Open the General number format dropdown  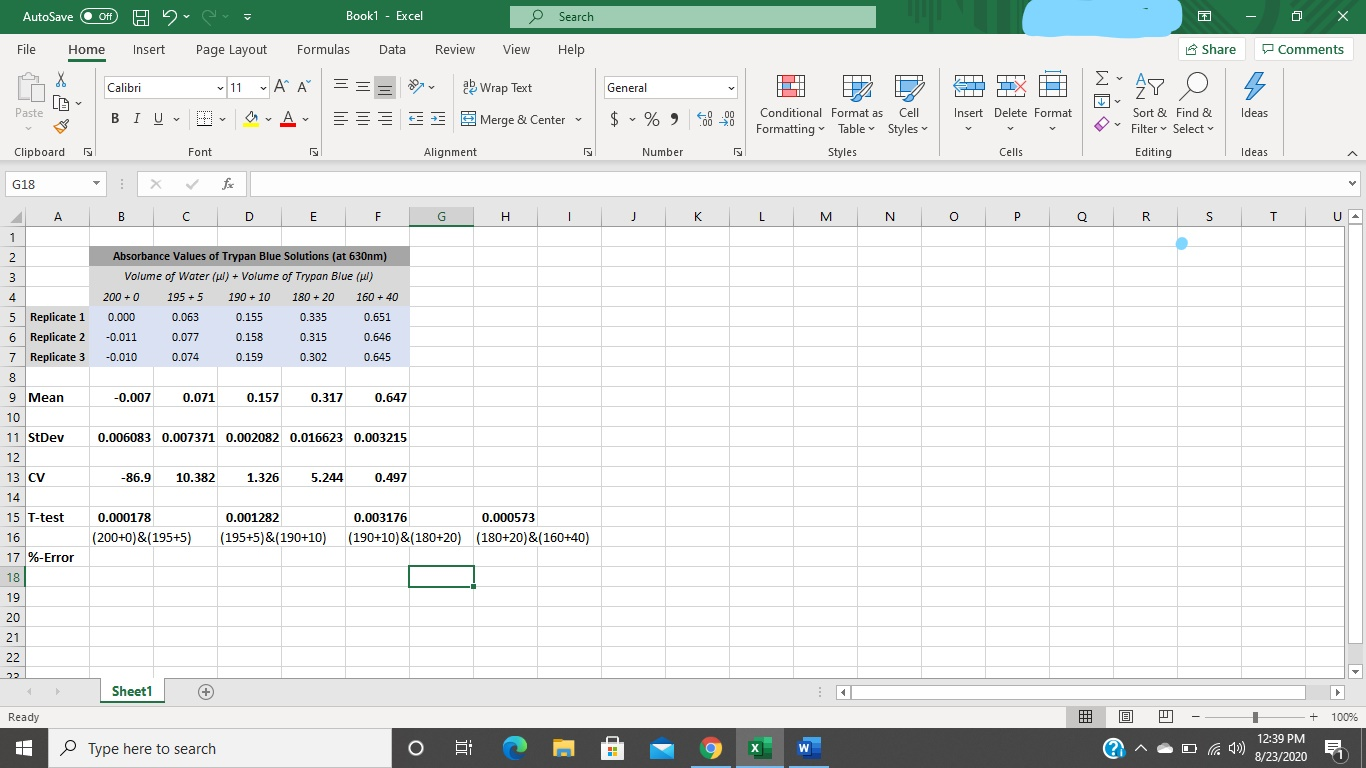coord(731,88)
